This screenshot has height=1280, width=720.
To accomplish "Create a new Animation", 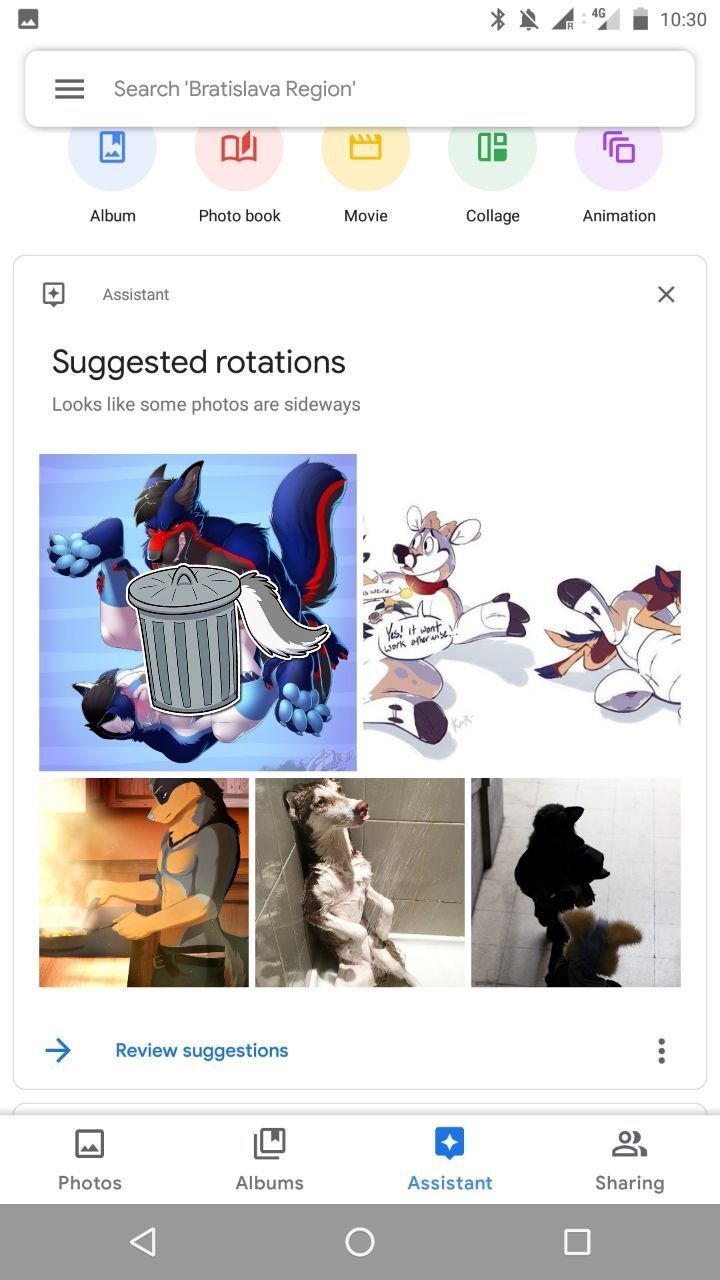I will pos(619,150).
